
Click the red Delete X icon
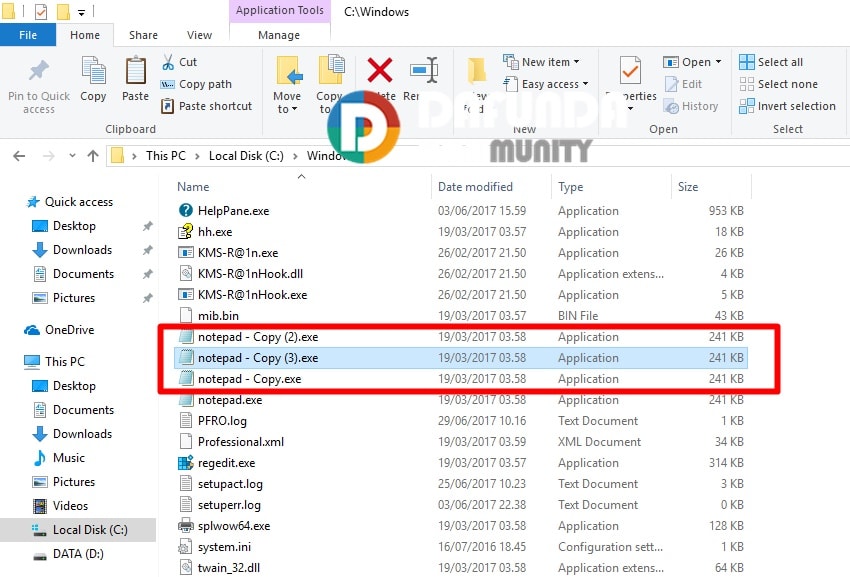click(380, 72)
